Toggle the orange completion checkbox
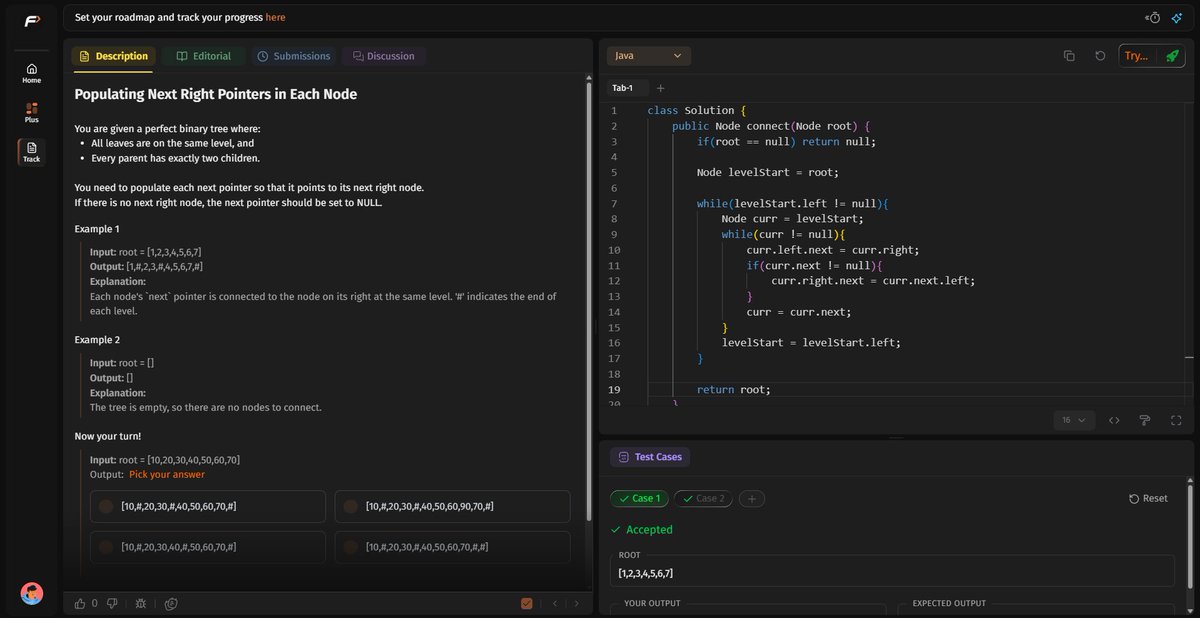This screenshot has height=618, width=1200. (527, 603)
